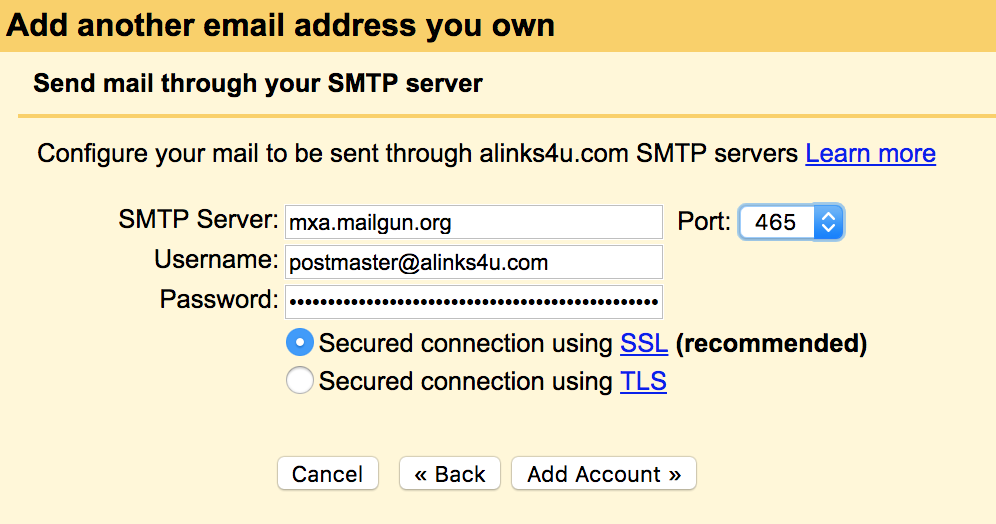Click the SMTP Server input field
Viewport: 996px width, 524px height.
tap(473, 222)
